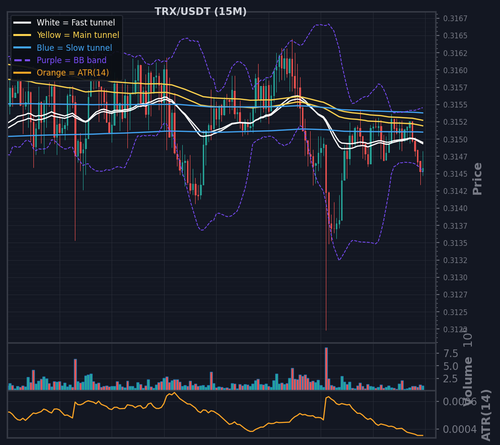Viewport: 500px width, 445px height.
Task: Click the 0.3162 price axis label
Action: [455, 53]
